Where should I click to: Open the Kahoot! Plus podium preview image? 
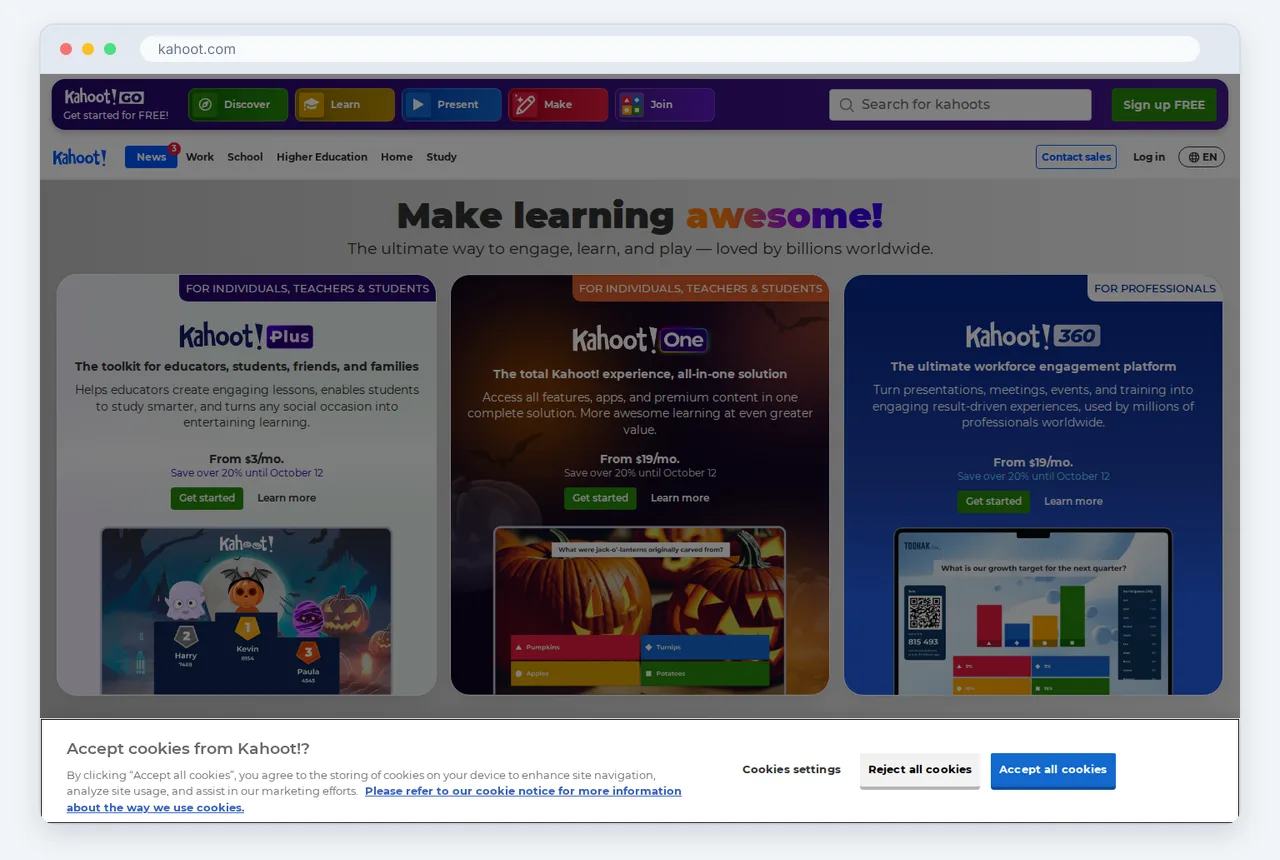tap(246, 611)
